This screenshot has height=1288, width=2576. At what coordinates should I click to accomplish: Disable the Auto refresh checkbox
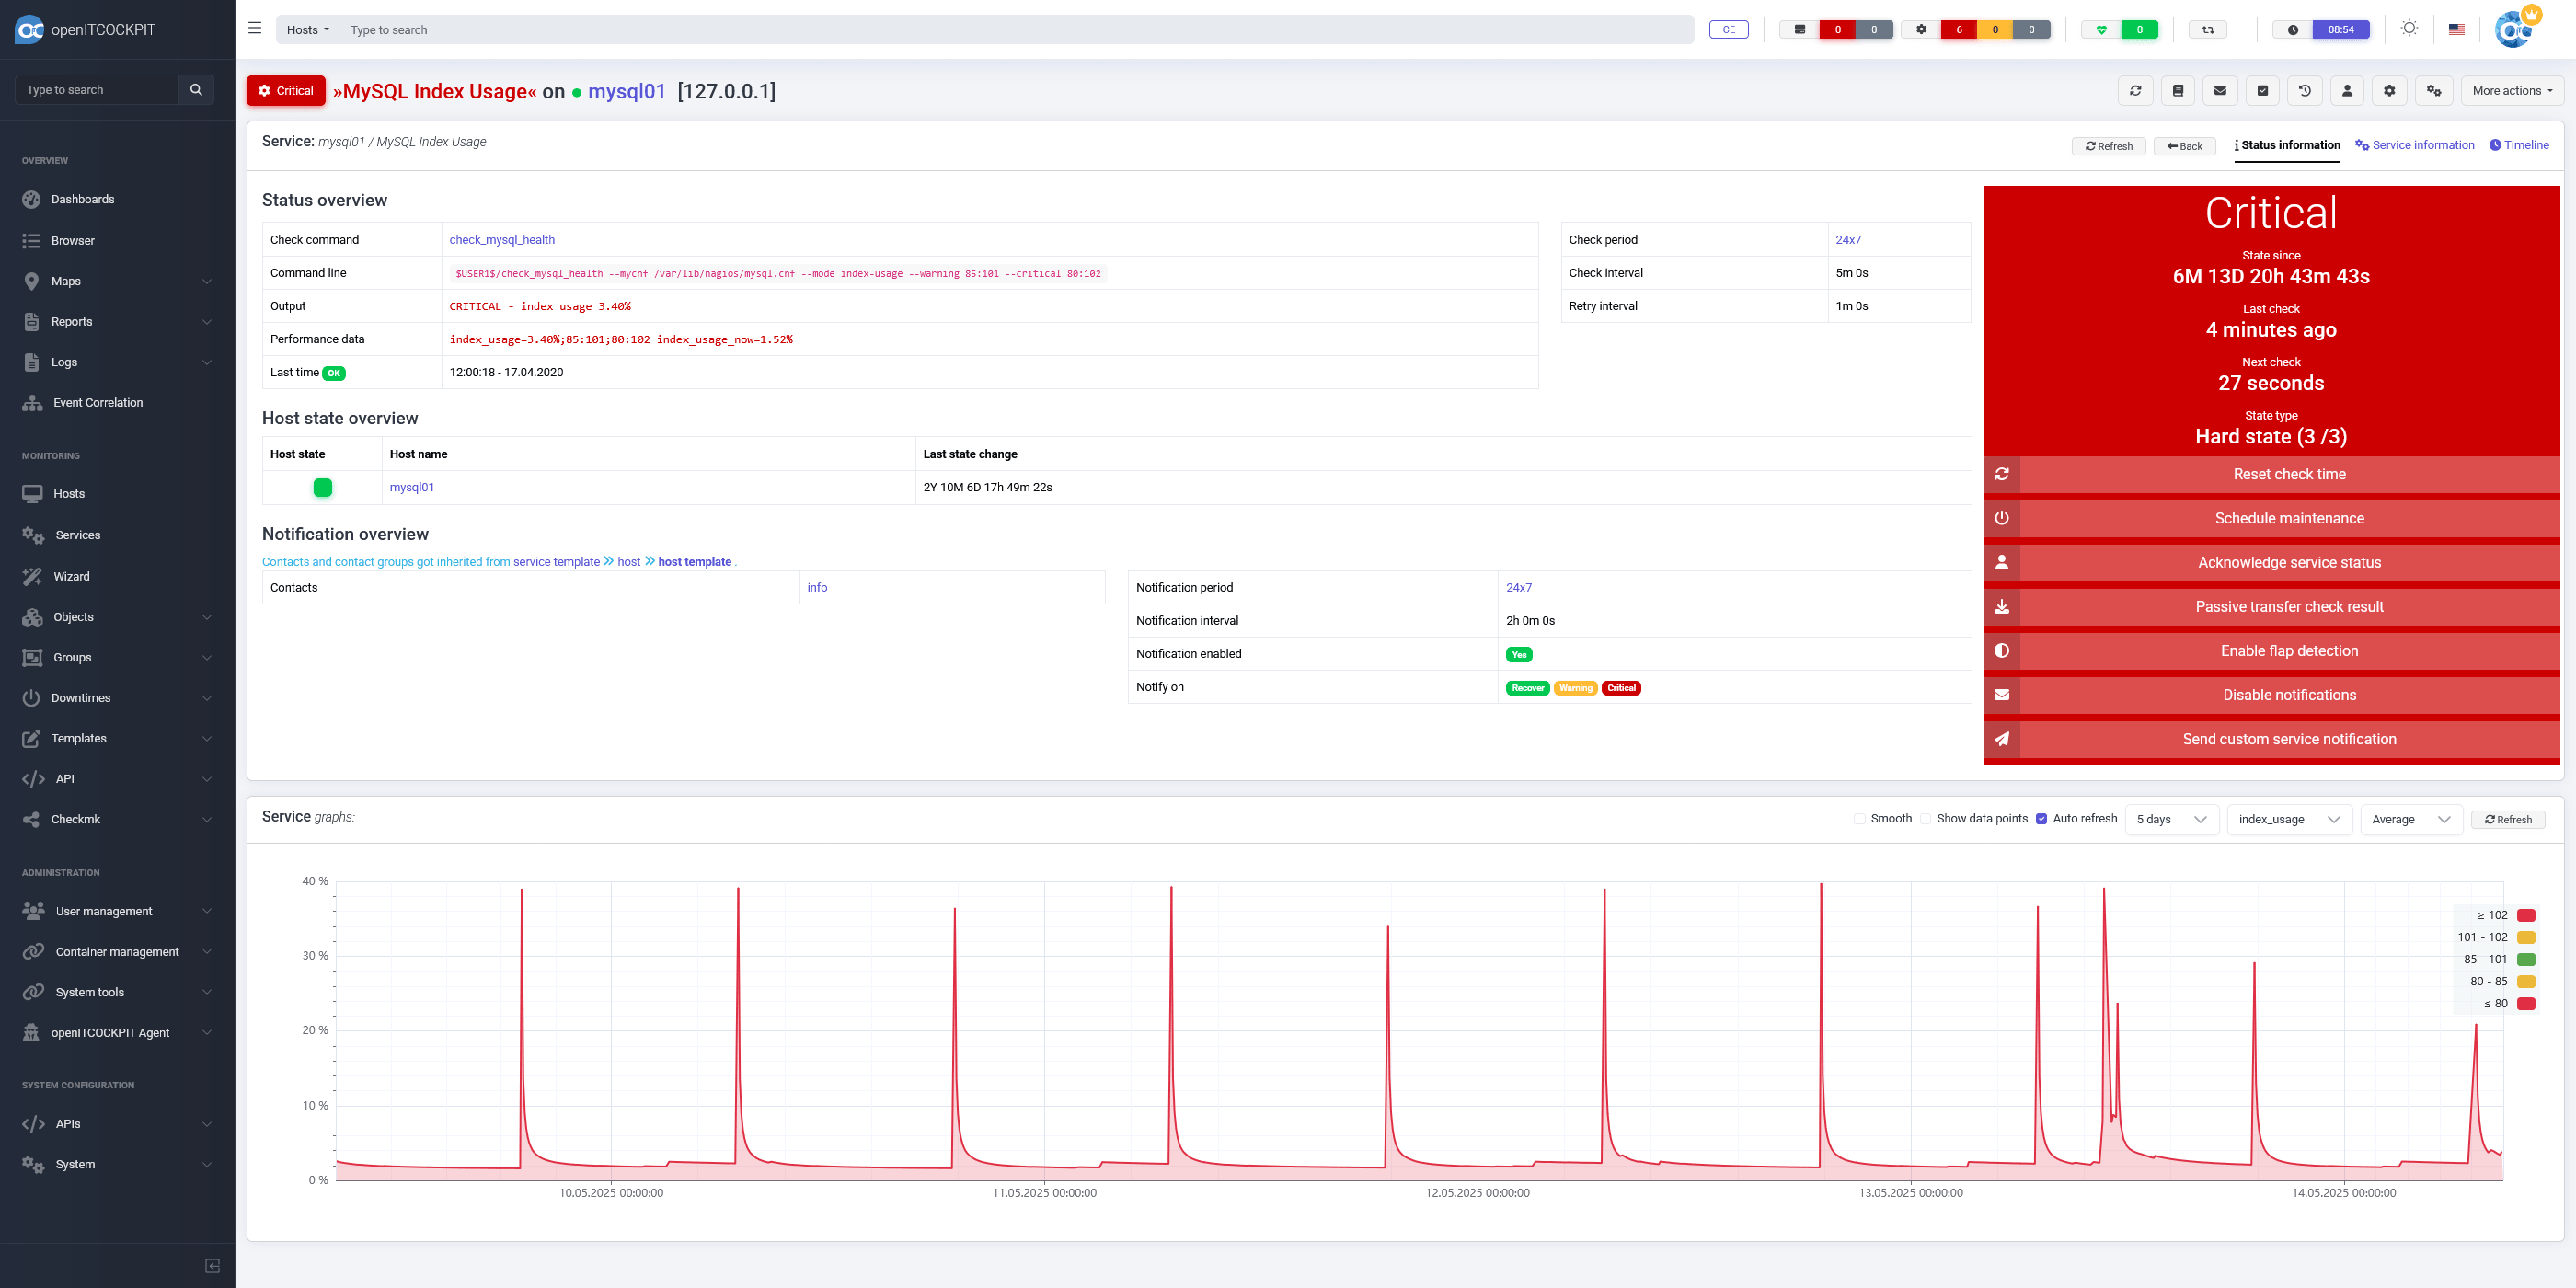2041,819
